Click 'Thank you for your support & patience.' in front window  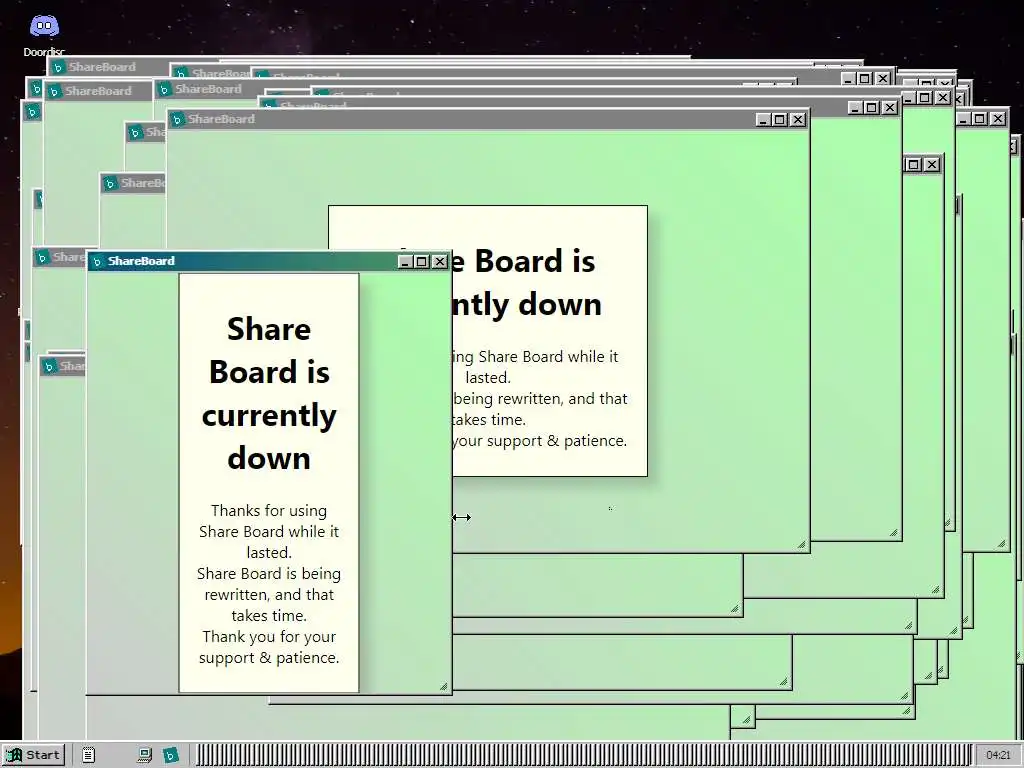coord(269,647)
